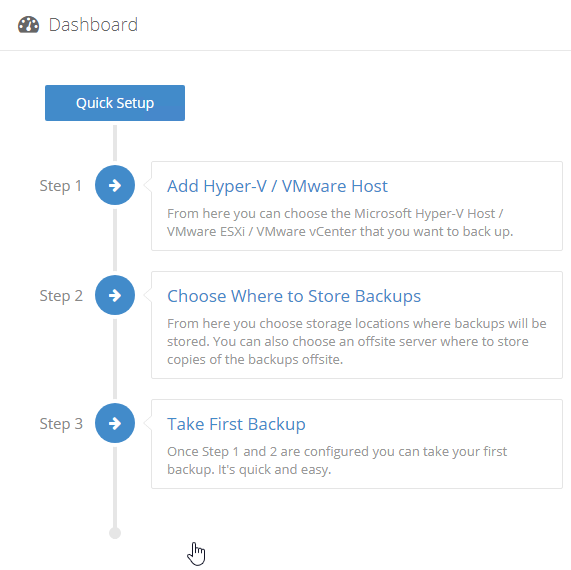Click the Step 1 label
571x570 pixels.
(60, 186)
